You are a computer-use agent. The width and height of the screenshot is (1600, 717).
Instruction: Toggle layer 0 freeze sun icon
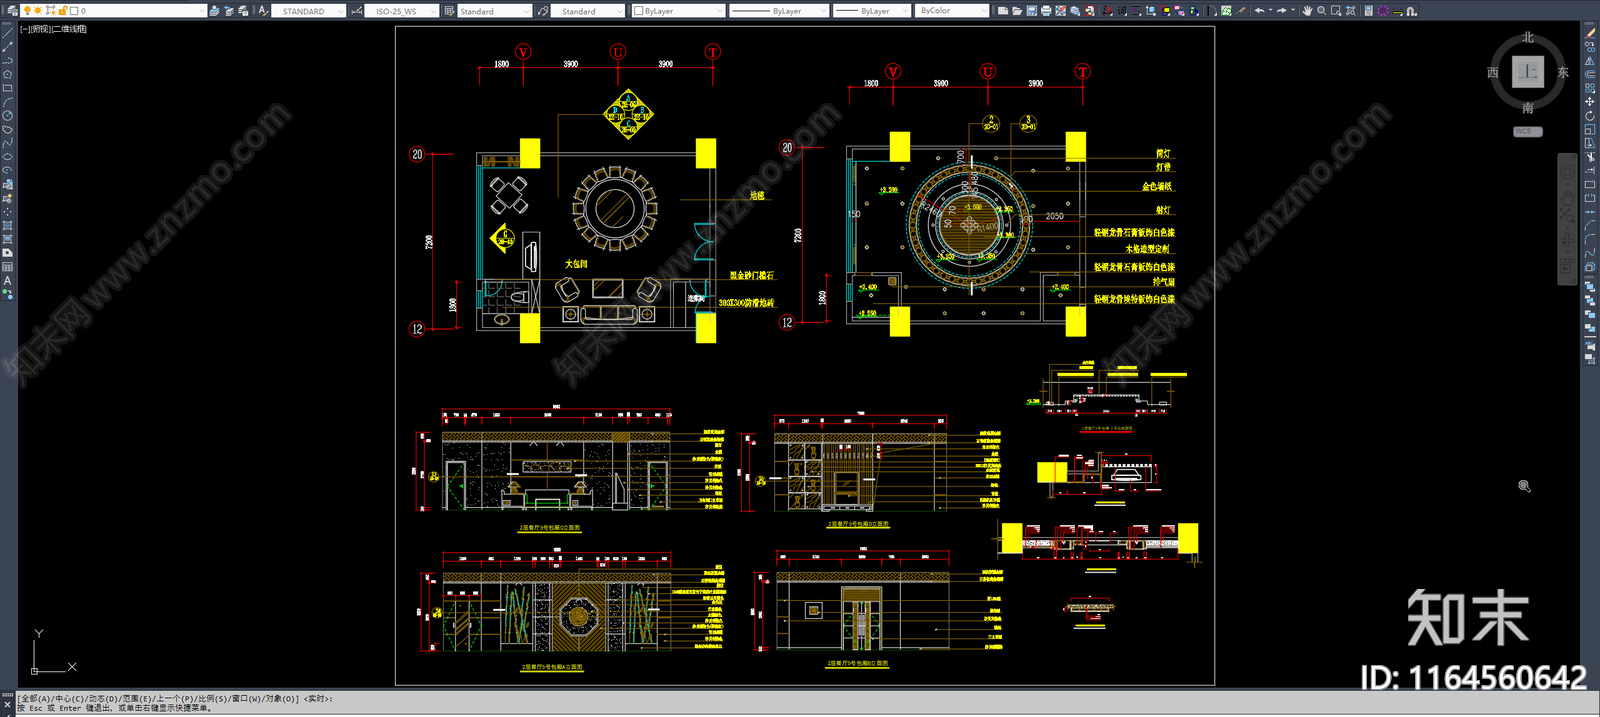point(38,11)
